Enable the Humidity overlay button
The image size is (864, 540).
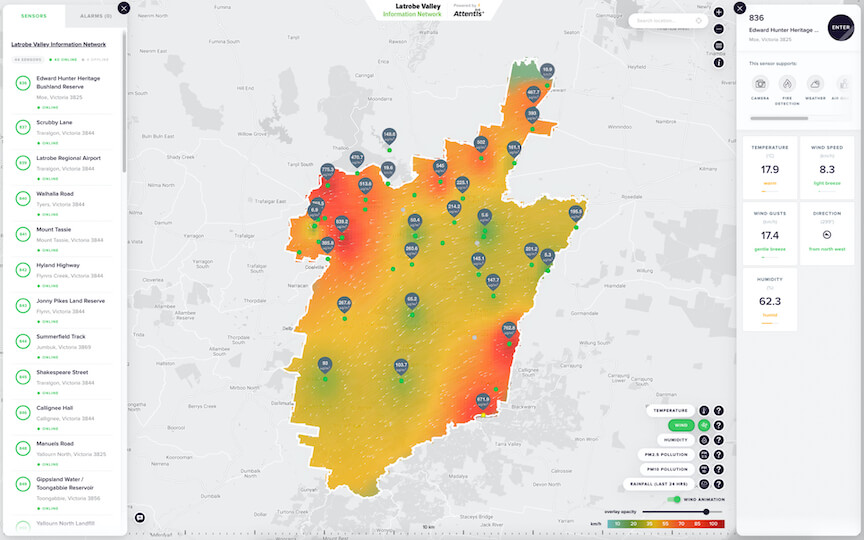click(676, 440)
